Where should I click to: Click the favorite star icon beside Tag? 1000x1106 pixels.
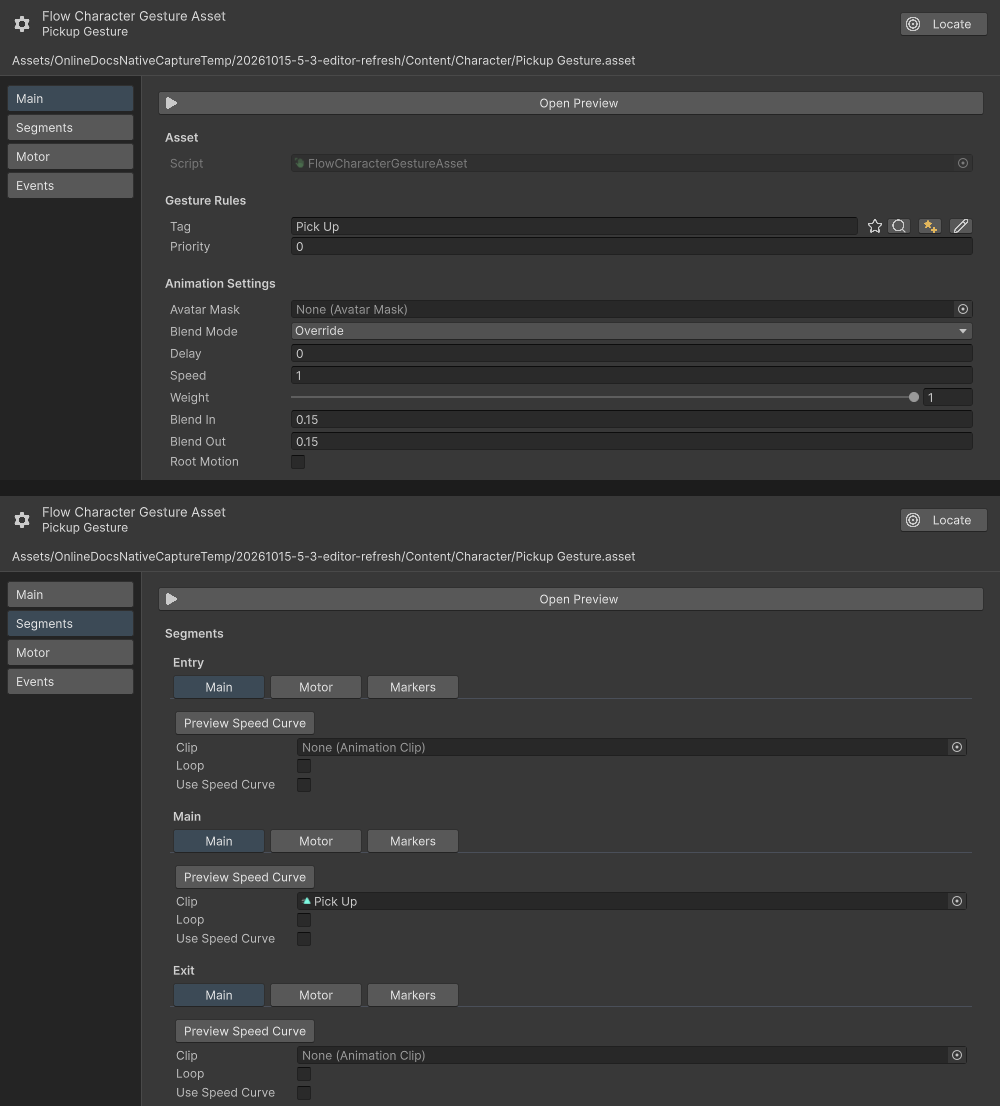874,226
